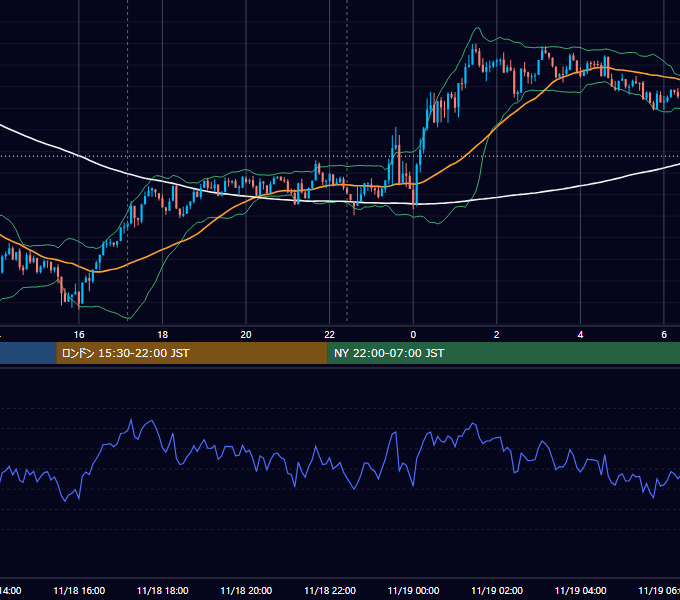This screenshot has height=600, width=680.
Task: Click the hour label 0 on time axis
Action: click(x=413, y=334)
